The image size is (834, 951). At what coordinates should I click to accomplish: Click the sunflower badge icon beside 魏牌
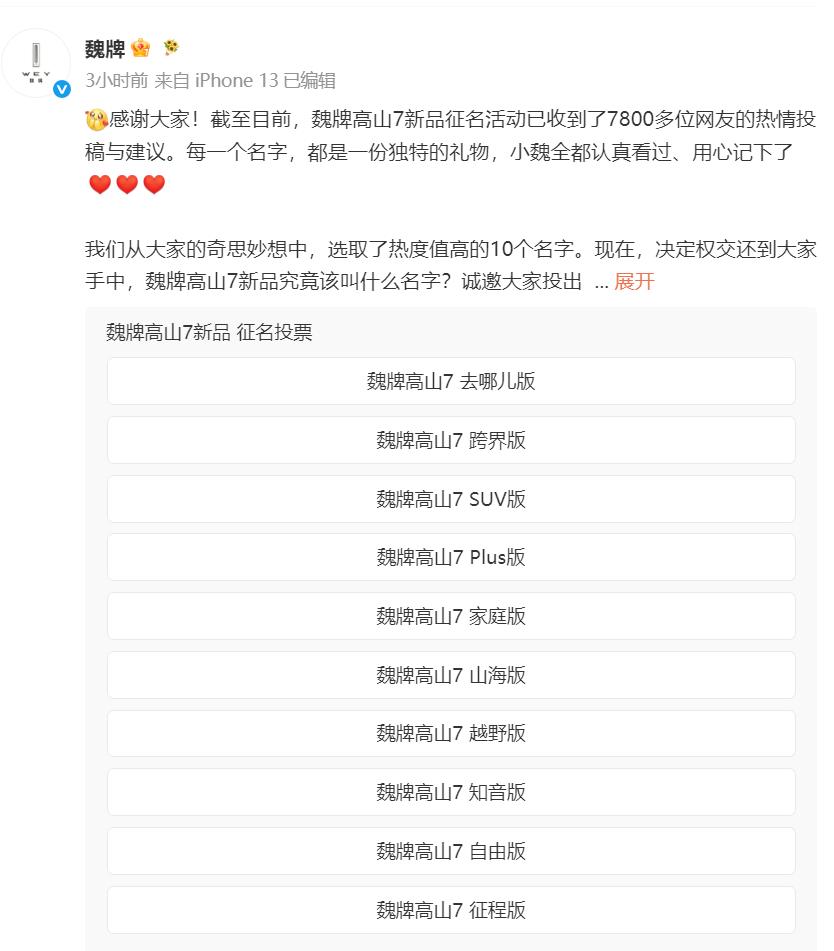click(172, 47)
